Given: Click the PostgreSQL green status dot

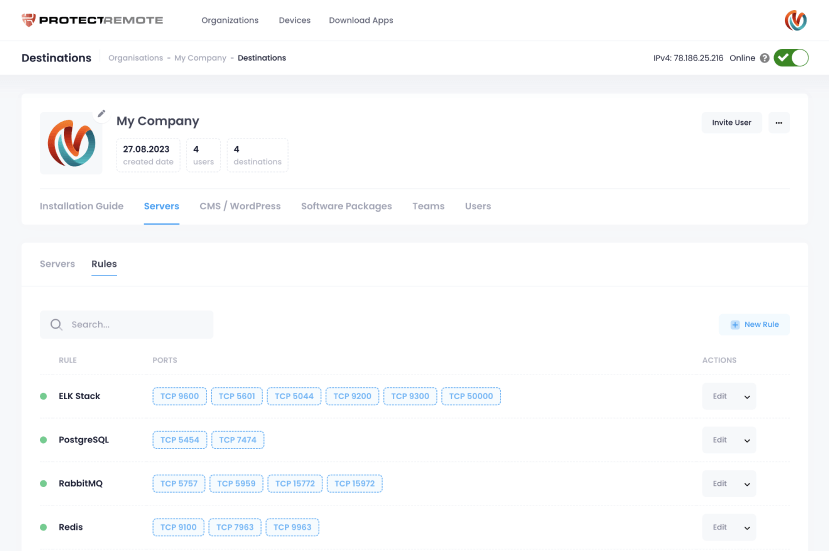Looking at the screenshot, I should (x=43, y=440).
